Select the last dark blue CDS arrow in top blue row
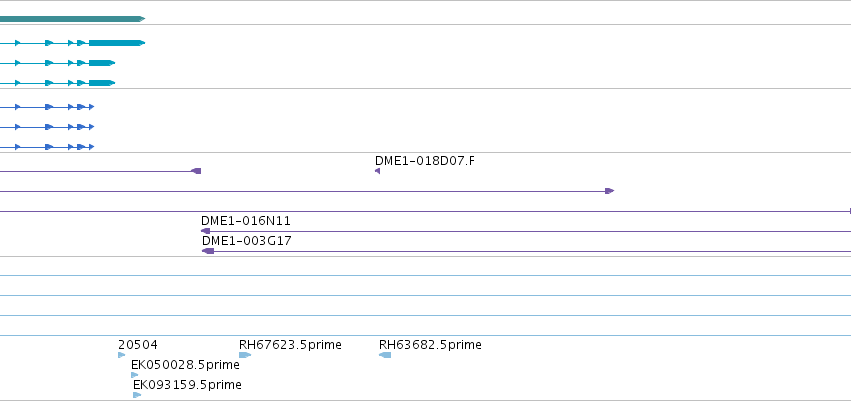The width and height of the screenshot is (851, 401). click(91, 107)
